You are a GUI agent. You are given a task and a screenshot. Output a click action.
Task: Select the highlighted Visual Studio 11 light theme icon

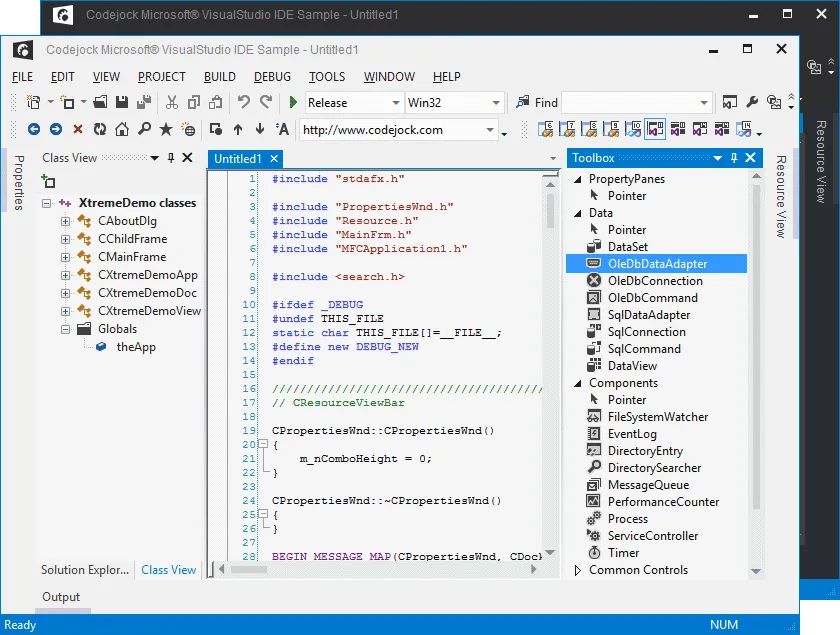coord(655,129)
